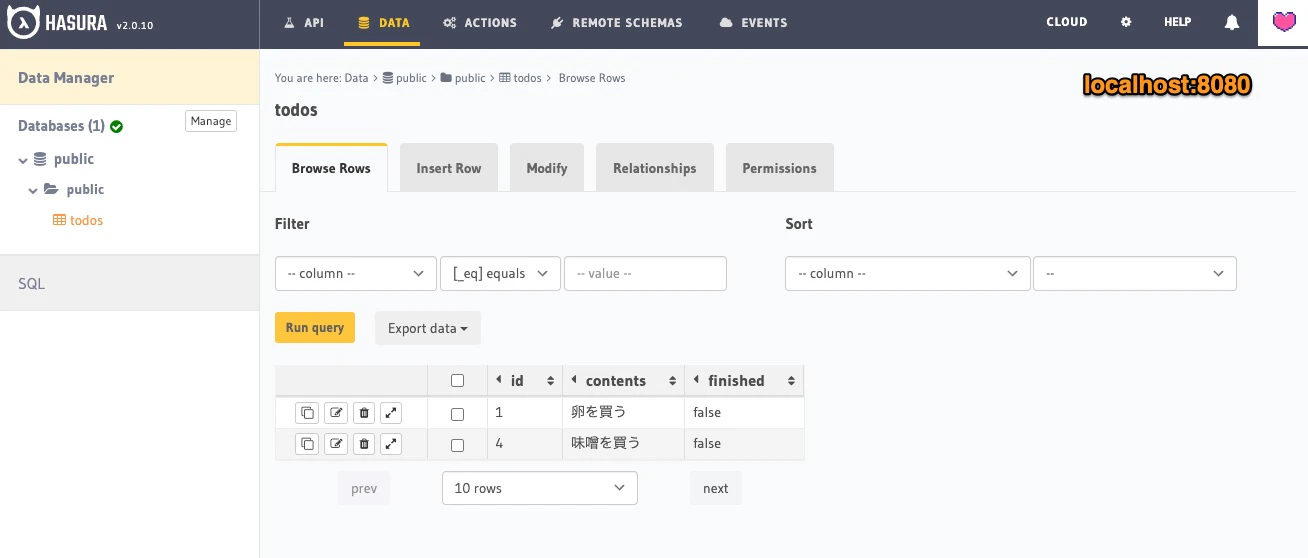Image resolution: width=1308 pixels, height=558 pixels.
Task: Open the [_eq] equals operator dropdown
Action: pyautogui.click(x=500, y=273)
